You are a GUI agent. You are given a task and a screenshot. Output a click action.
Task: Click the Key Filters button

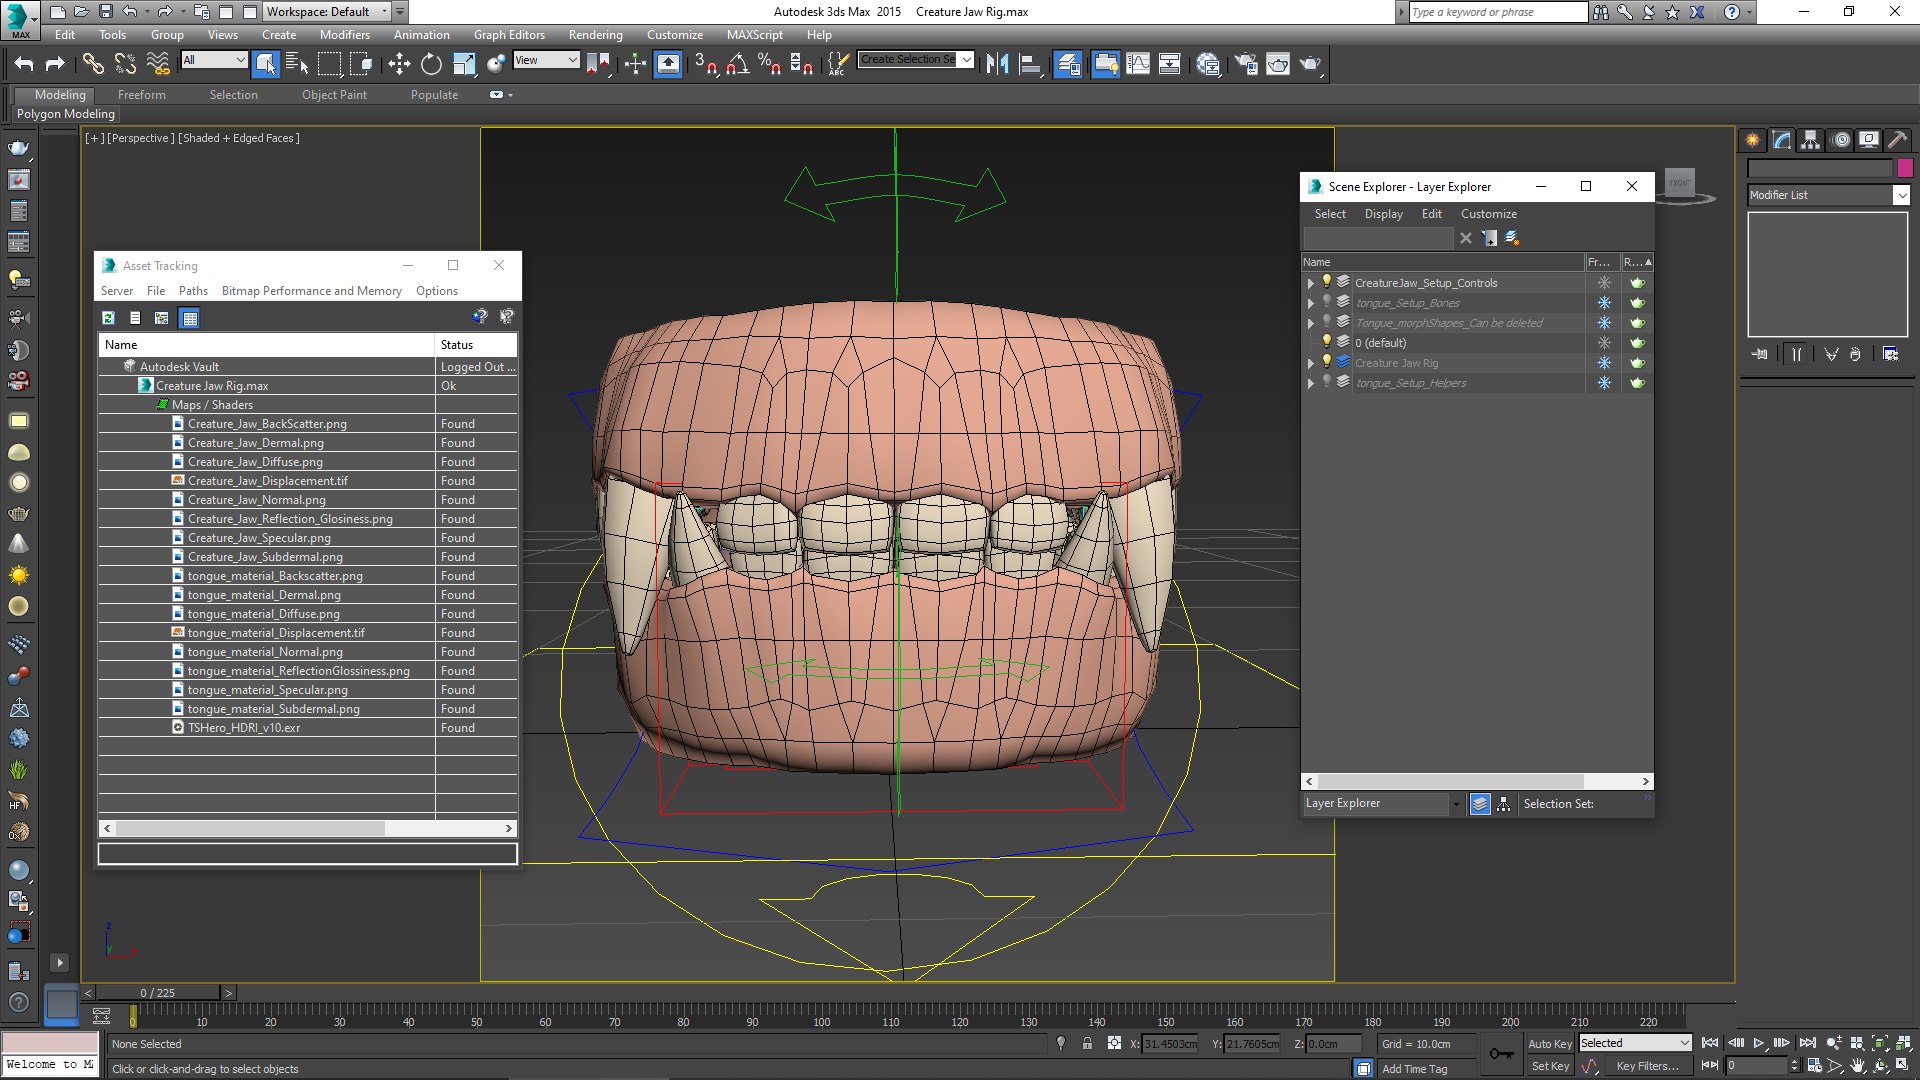[x=1646, y=1066]
